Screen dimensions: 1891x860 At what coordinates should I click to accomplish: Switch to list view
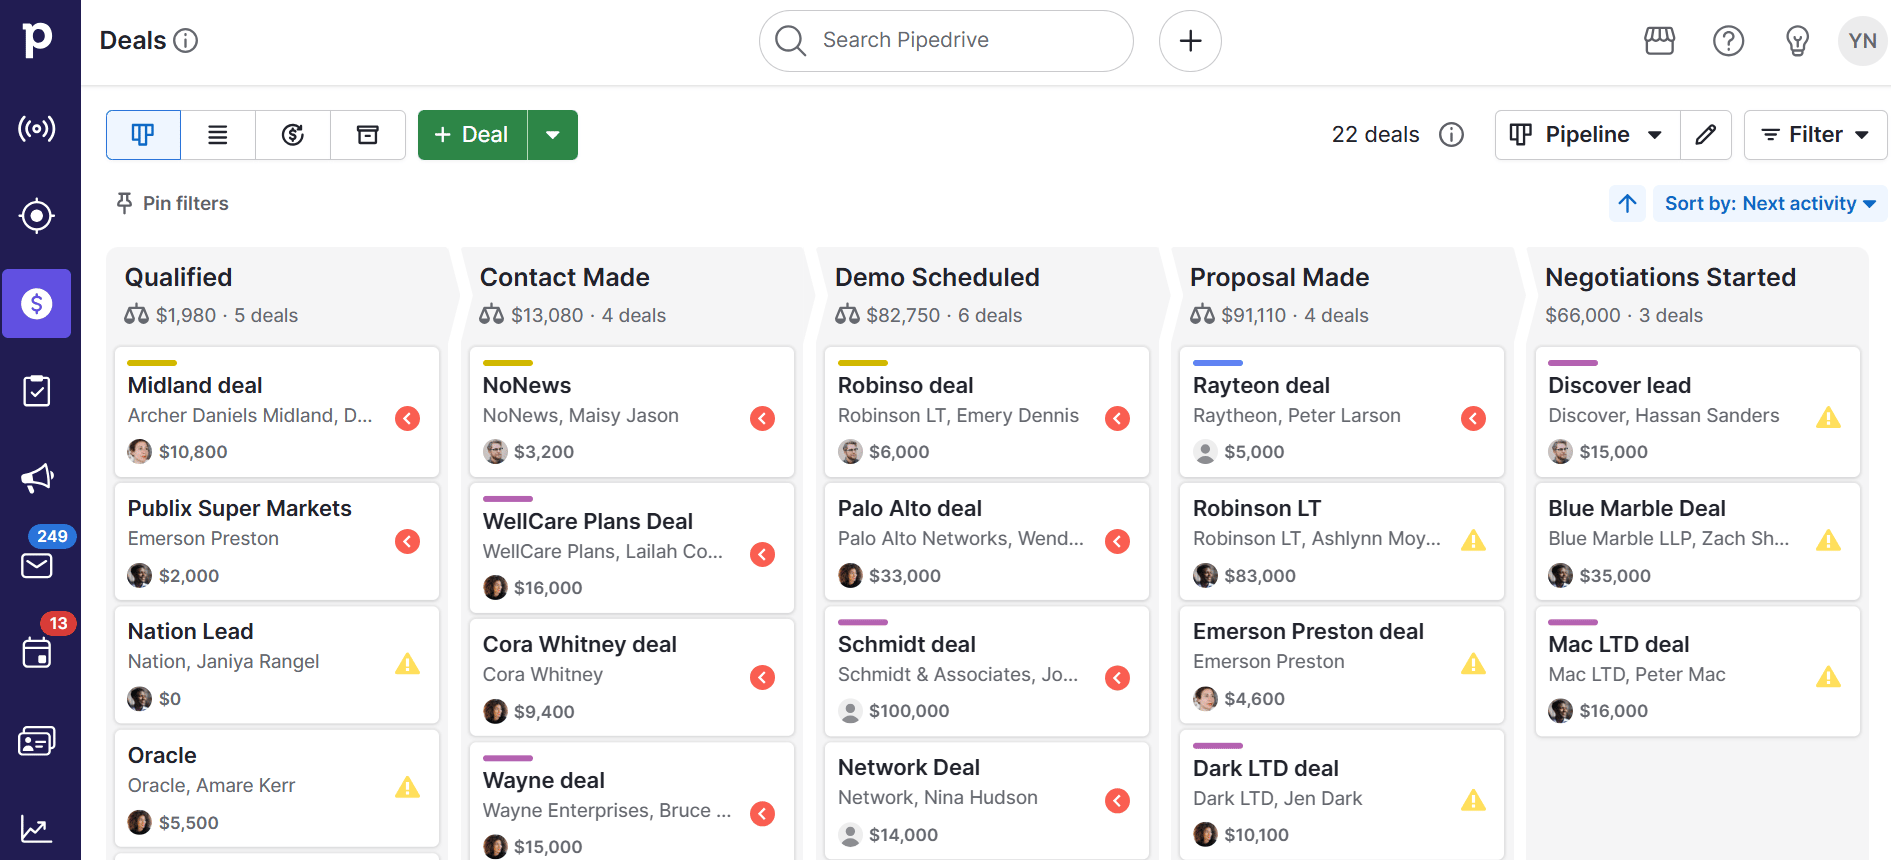click(x=218, y=135)
